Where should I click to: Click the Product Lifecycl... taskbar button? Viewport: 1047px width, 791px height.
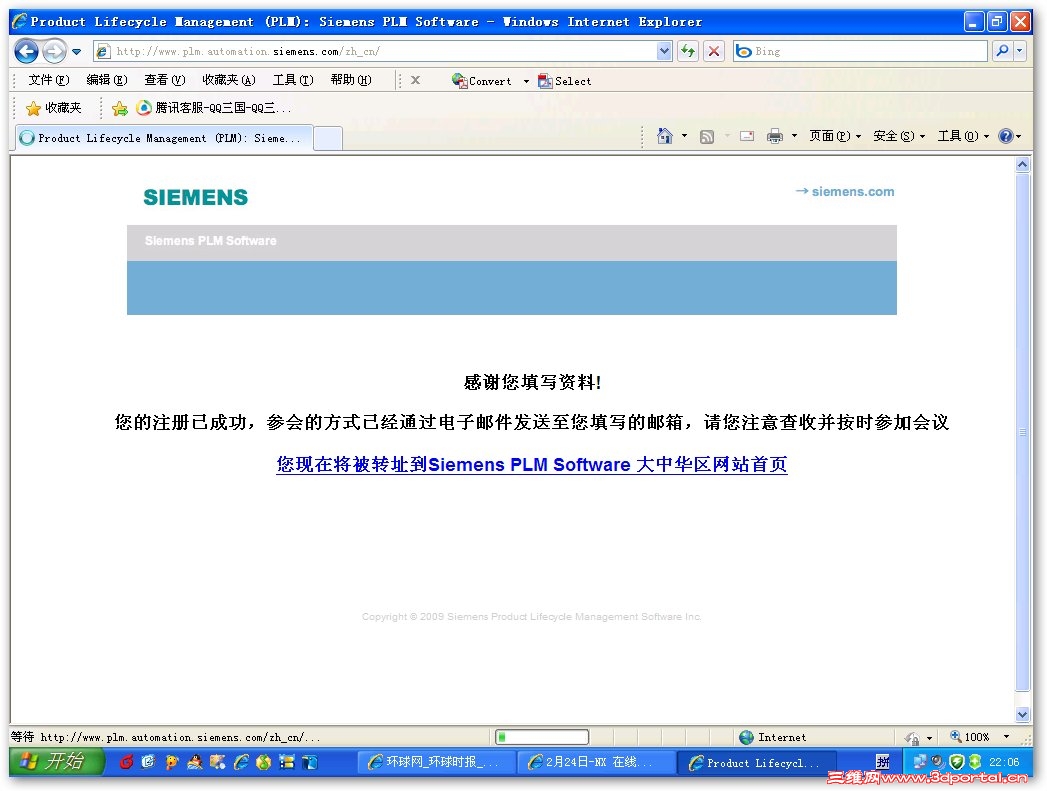(x=755, y=762)
